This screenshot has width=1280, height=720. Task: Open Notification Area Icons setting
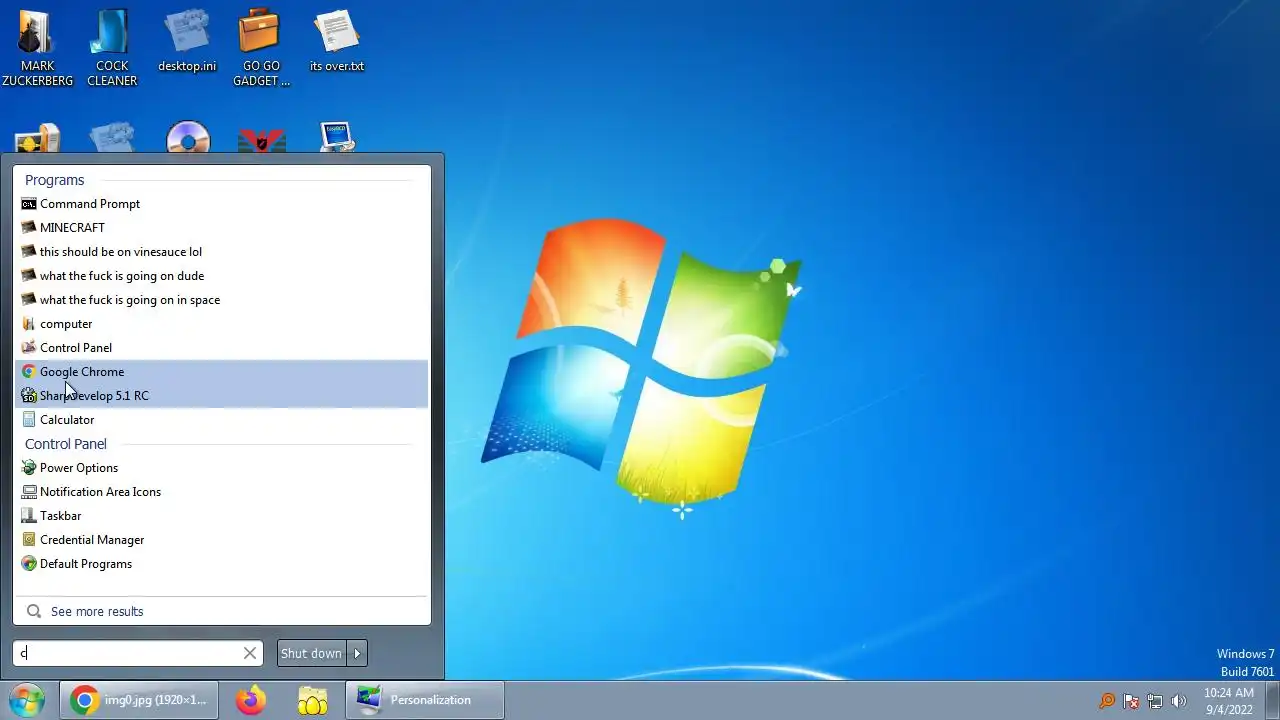(x=222, y=492)
